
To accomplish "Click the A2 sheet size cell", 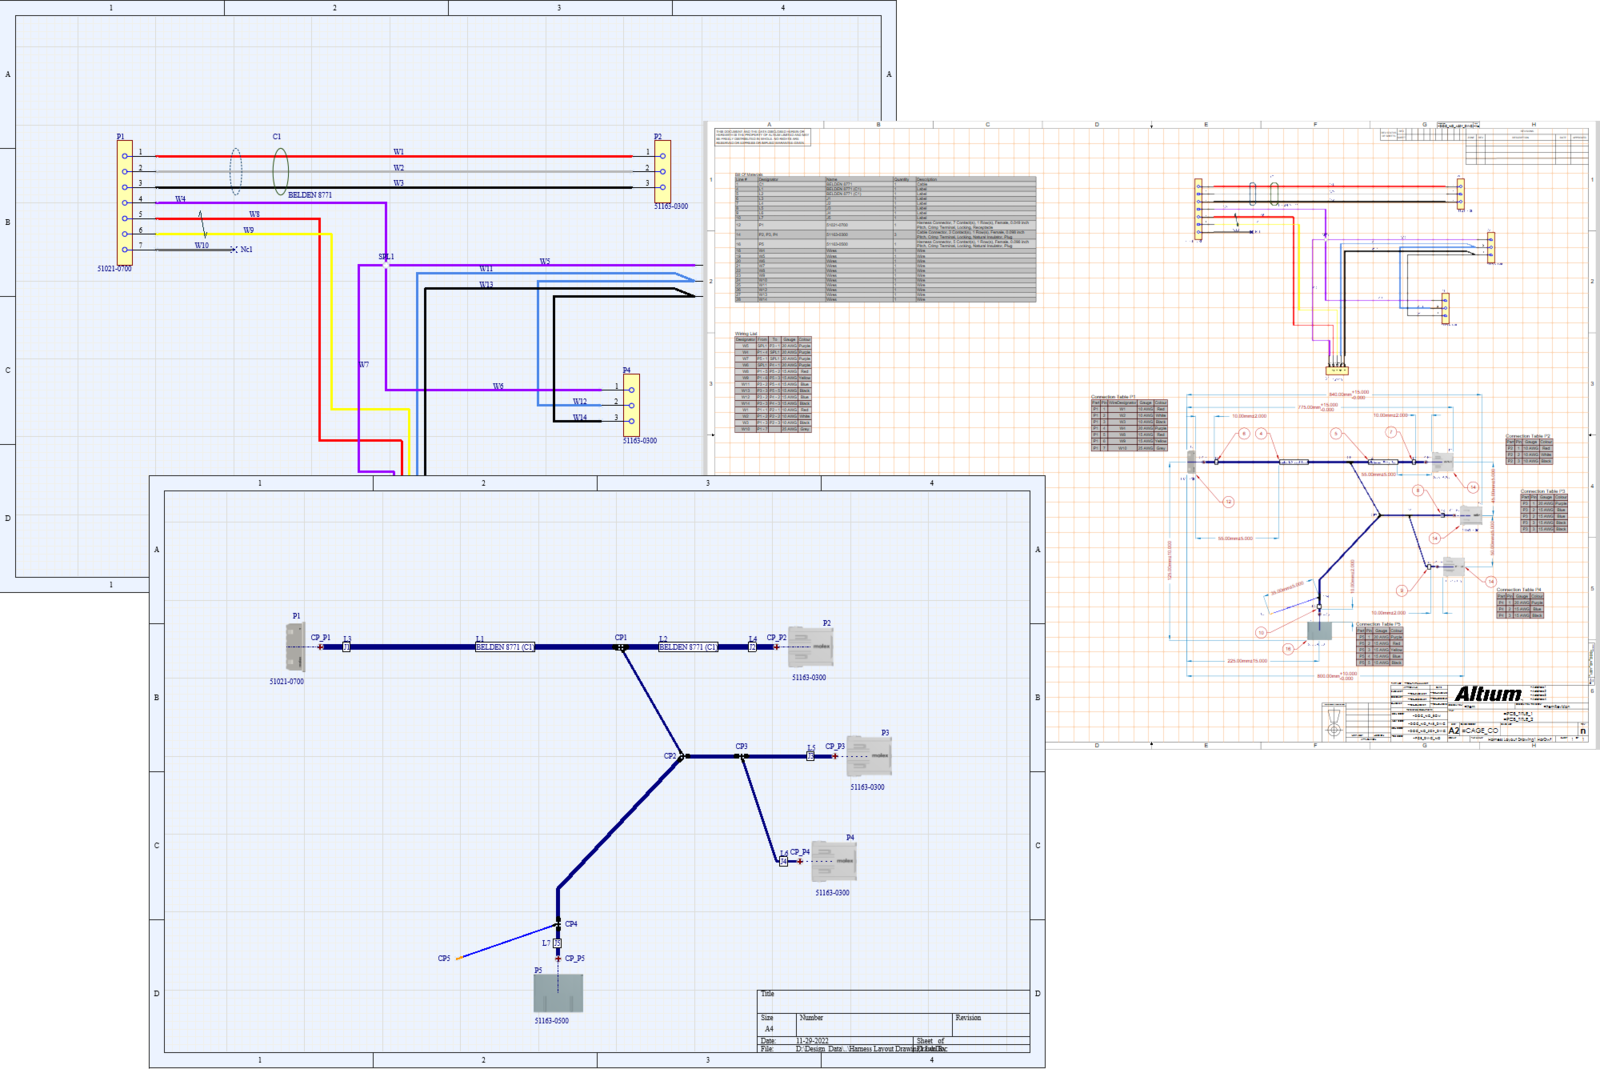I will (x=1455, y=731).
